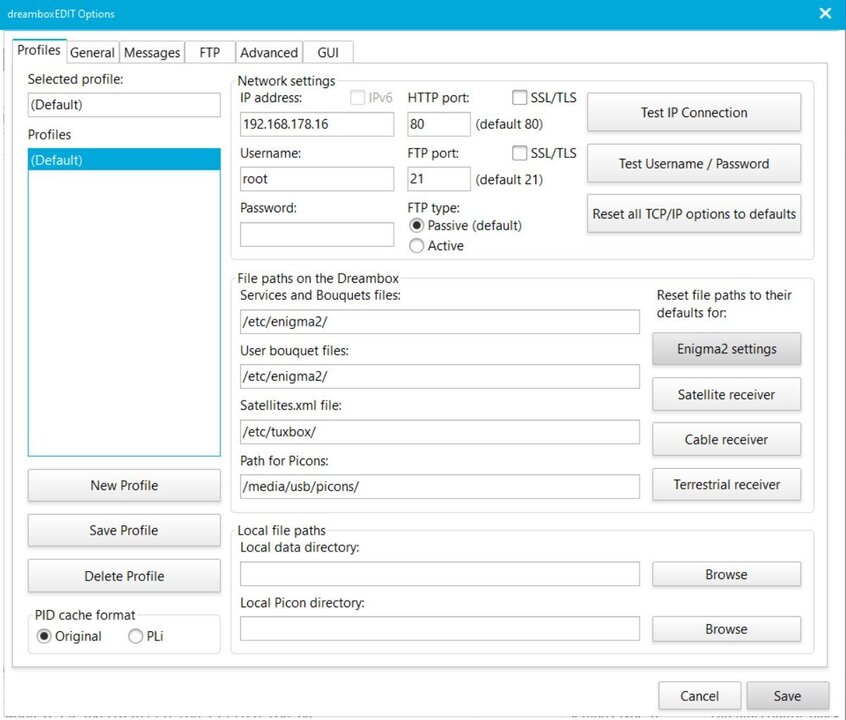
Task: Open the GUI options tab
Action: coord(328,52)
